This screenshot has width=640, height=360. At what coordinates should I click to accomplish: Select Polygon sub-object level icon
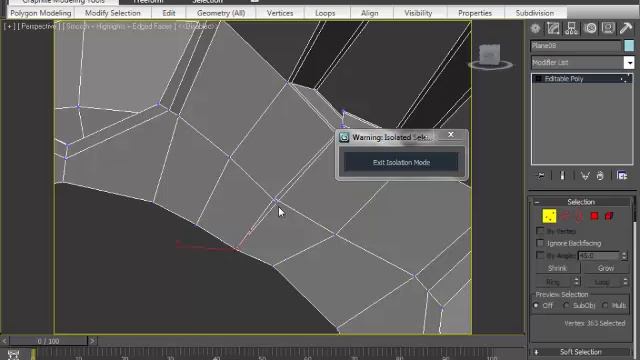tap(594, 216)
